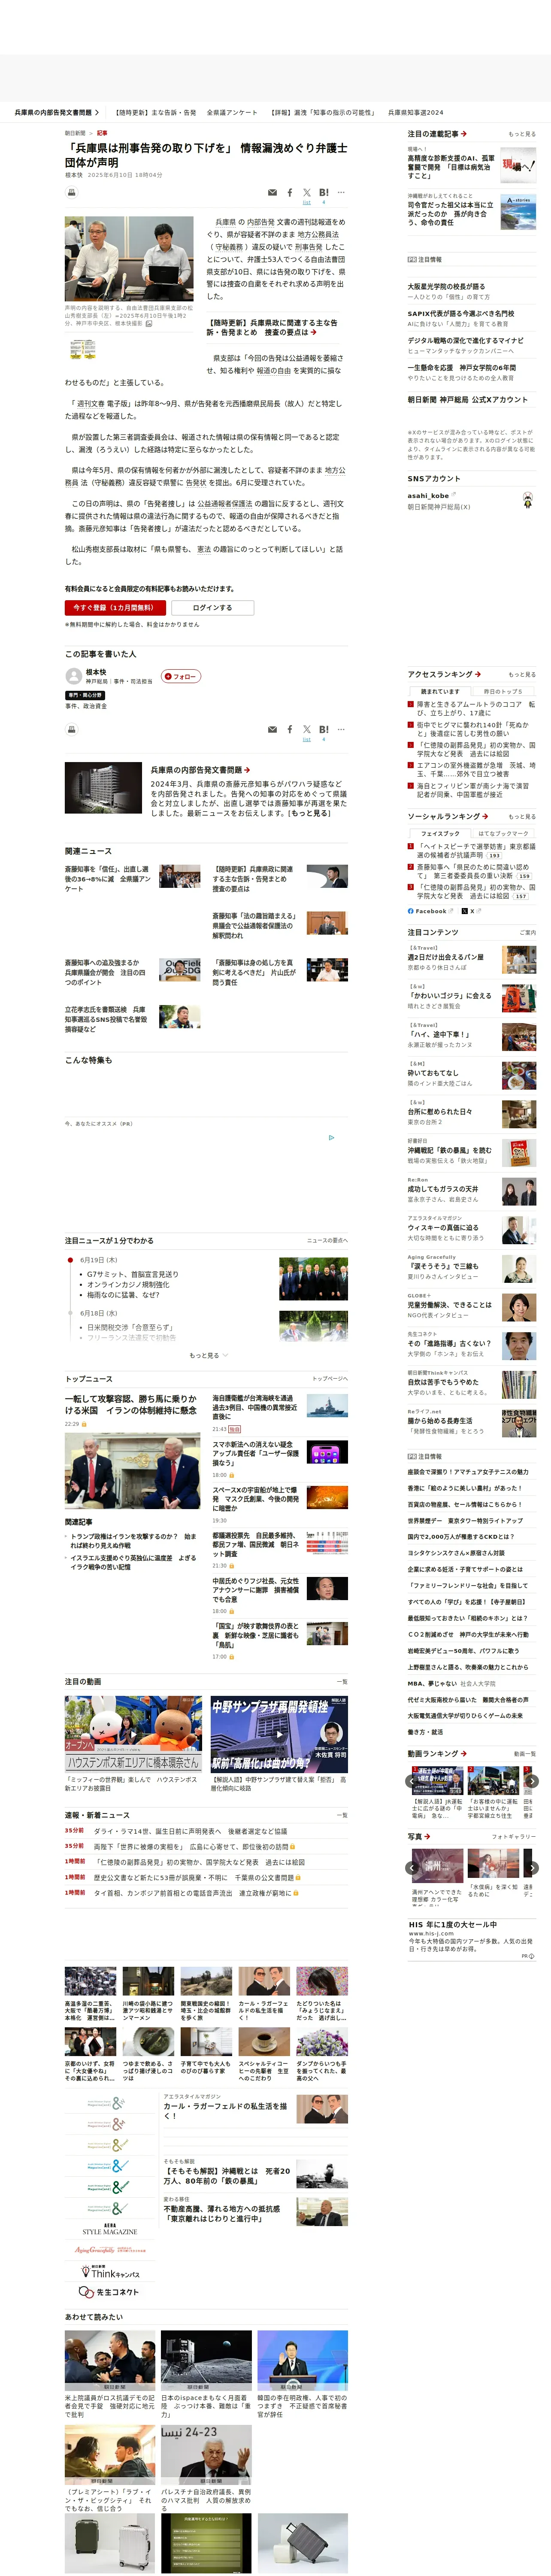This screenshot has height=2576, width=551.
Task: Open 全県議アンケート in the top navigation
Action: point(232,113)
